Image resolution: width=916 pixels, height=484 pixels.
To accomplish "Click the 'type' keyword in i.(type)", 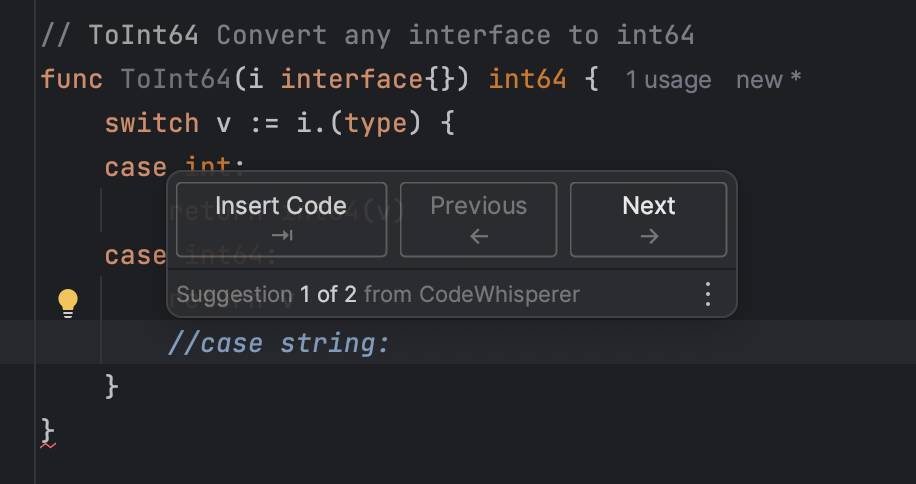I will (x=376, y=124).
